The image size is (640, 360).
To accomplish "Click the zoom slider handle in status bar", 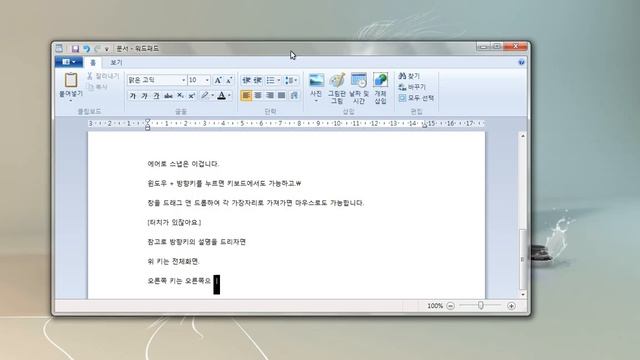I will point(481,305).
